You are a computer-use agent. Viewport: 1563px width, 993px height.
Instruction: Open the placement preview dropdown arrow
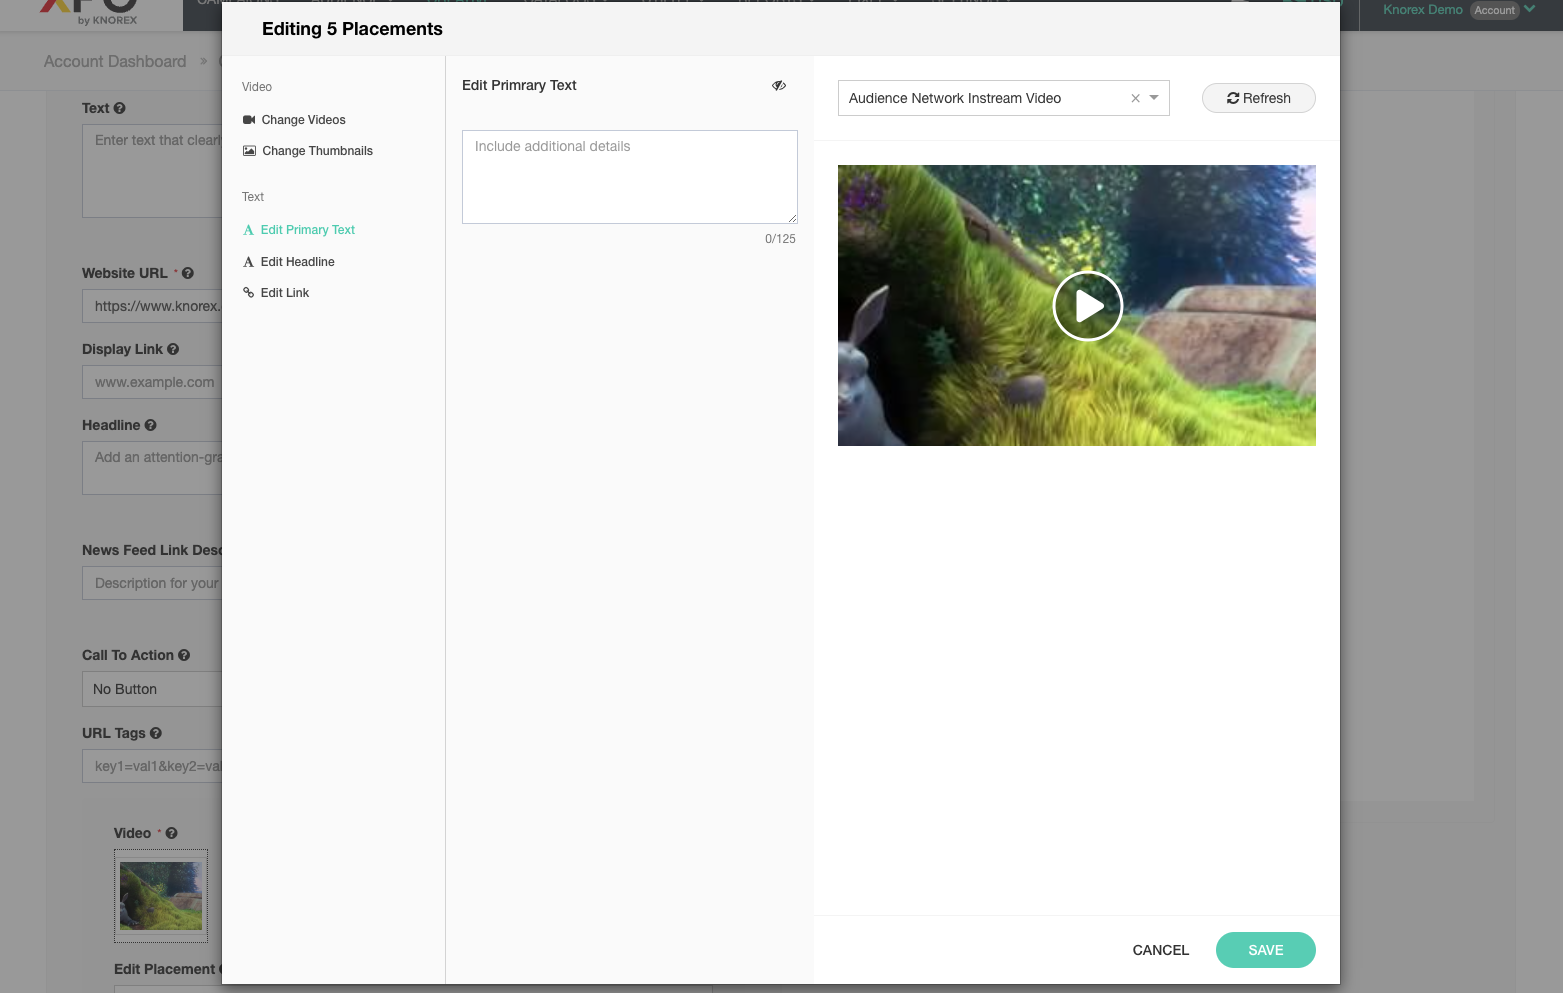[1154, 98]
